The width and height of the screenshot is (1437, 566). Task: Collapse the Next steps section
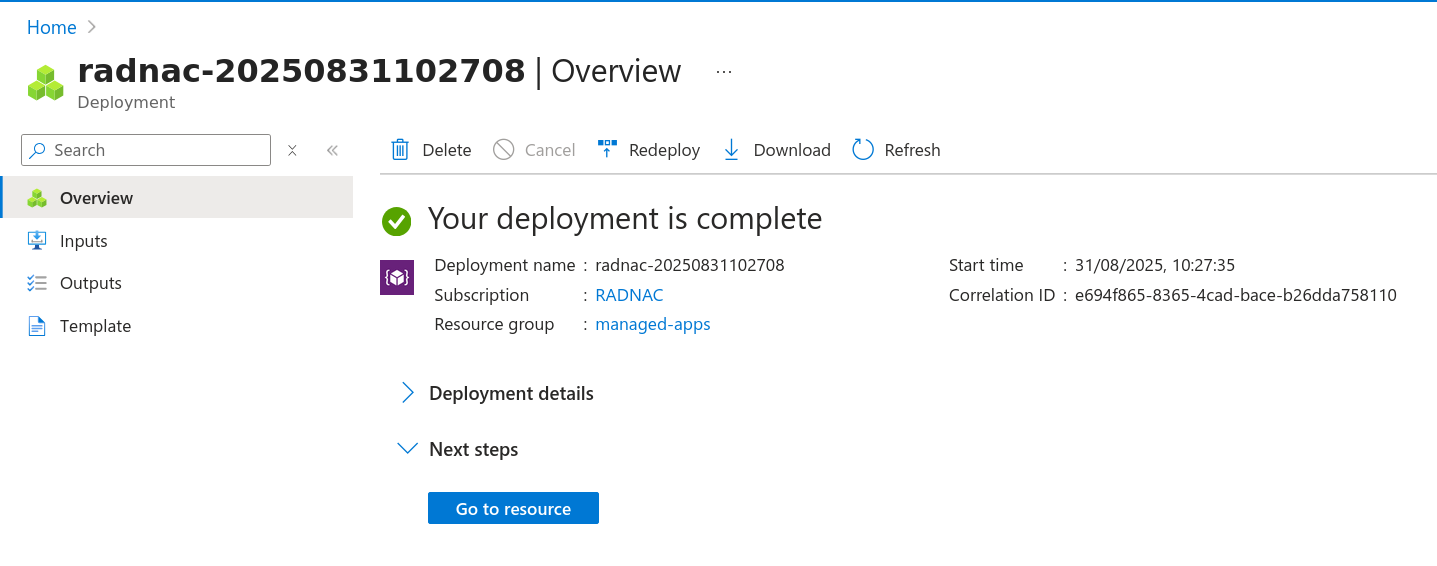coord(407,449)
